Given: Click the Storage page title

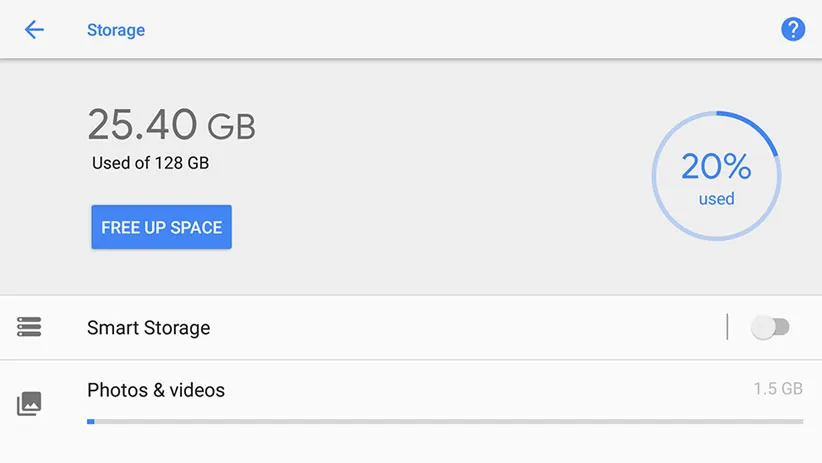Looking at the screenshot, I should tap(115, 30).
